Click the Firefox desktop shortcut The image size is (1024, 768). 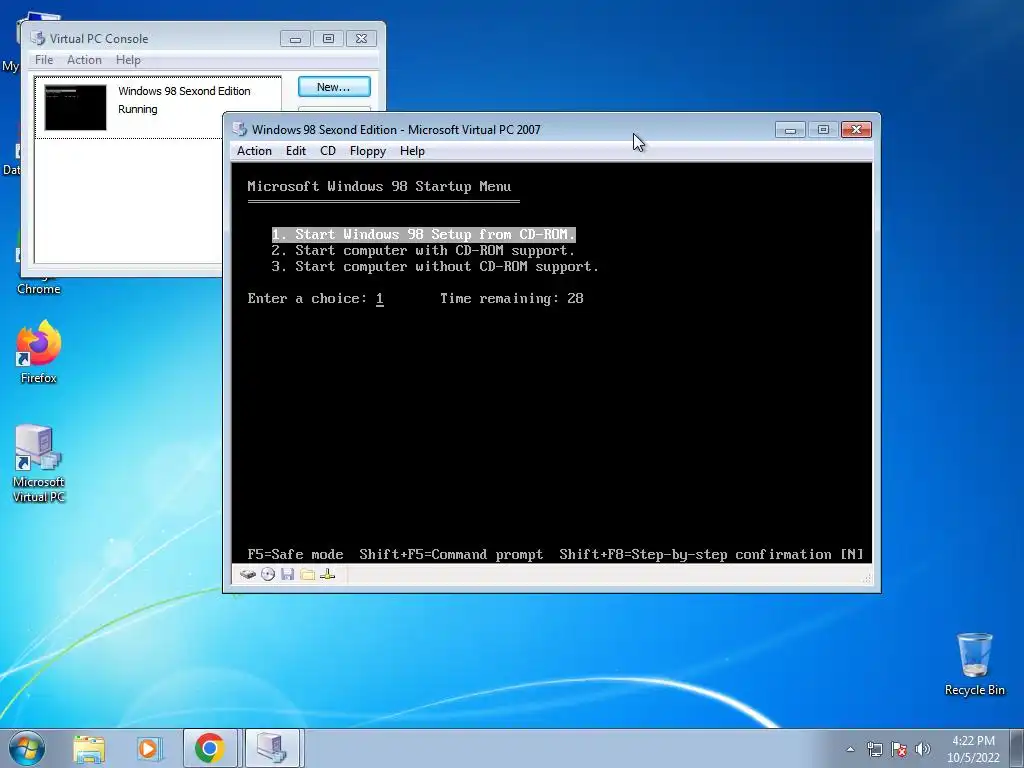39,352
